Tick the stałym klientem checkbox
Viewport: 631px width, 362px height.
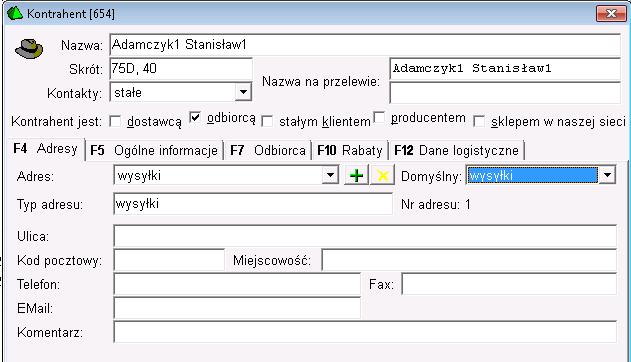(267, 121)
